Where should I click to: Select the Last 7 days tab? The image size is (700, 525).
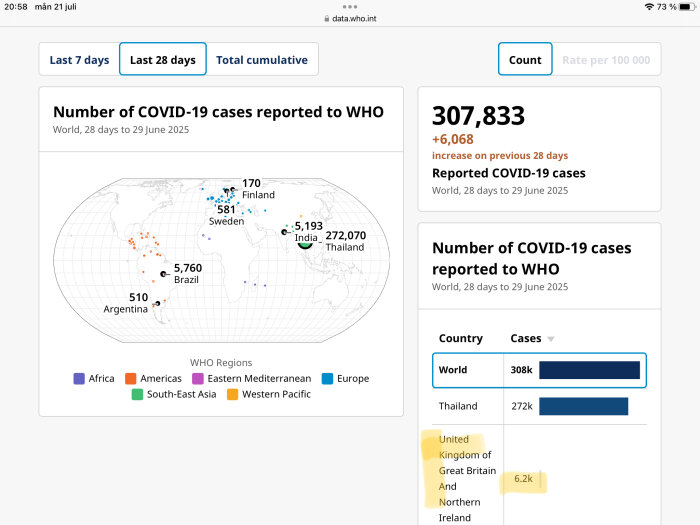[x=79, y=60]
